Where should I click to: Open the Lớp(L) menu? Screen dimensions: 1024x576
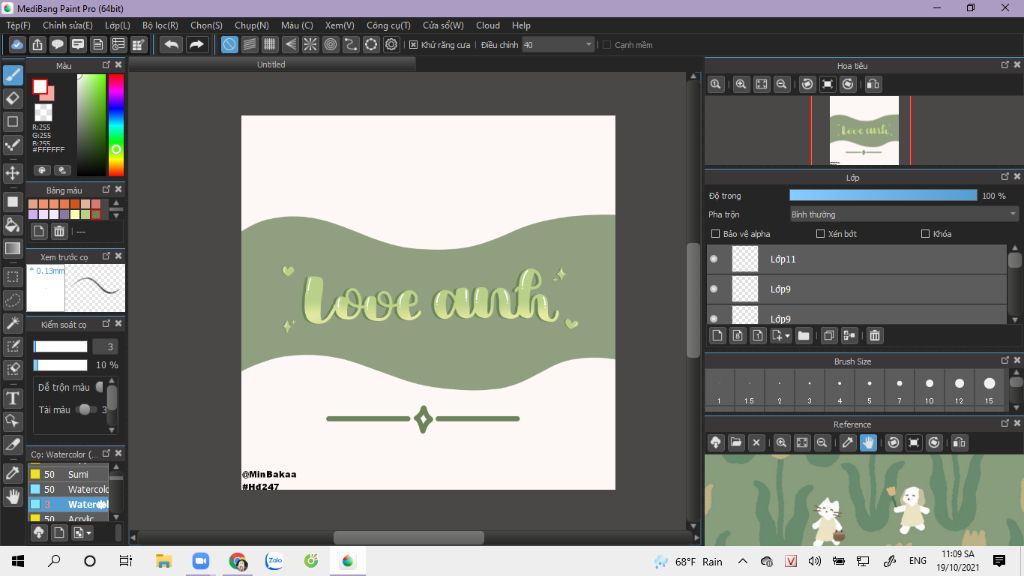[118, 25]
